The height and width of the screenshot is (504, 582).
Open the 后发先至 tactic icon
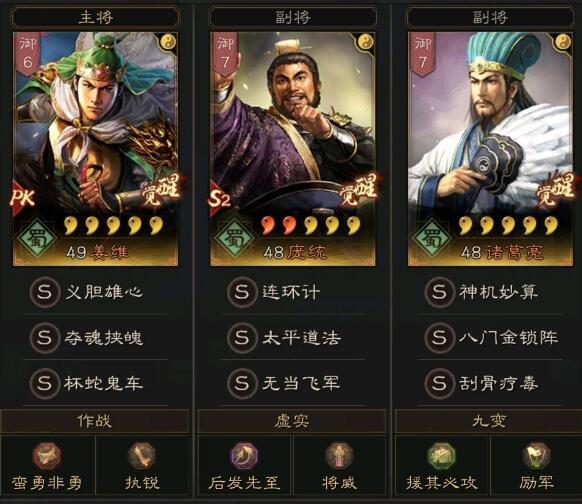click(x=244, y=455)
